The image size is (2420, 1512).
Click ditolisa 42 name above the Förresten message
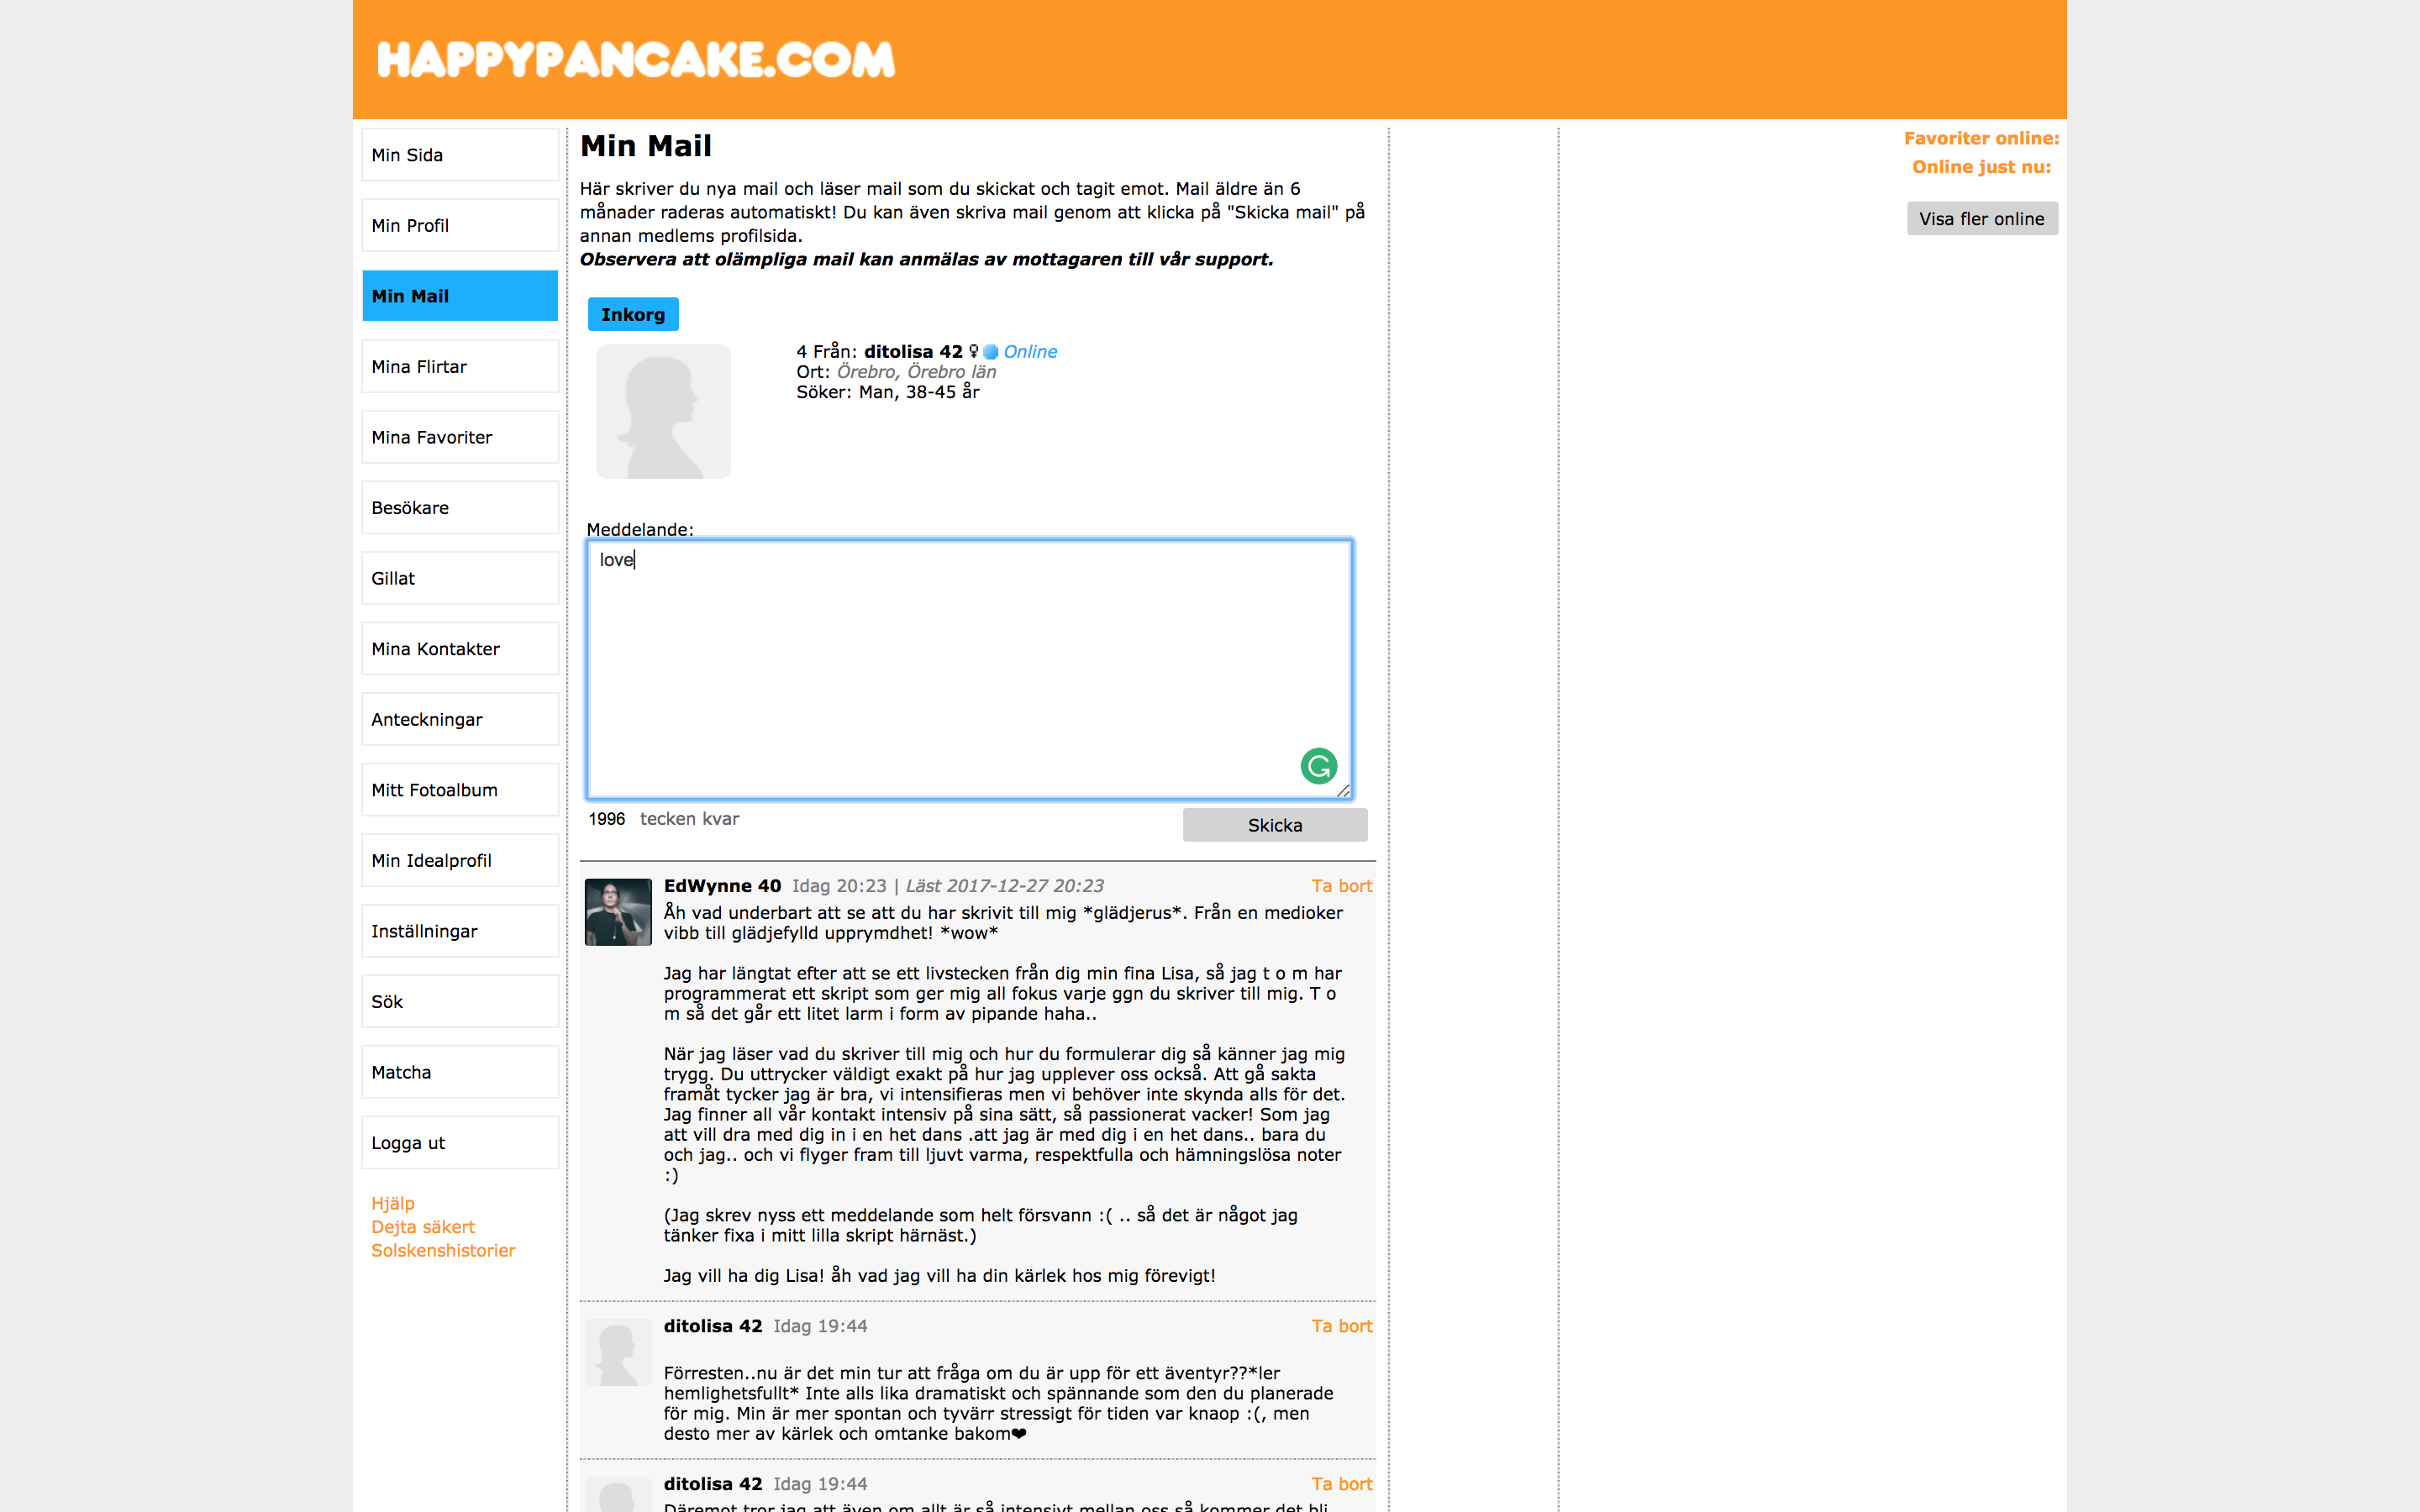pyautogui.click(x=713, y=1326)
